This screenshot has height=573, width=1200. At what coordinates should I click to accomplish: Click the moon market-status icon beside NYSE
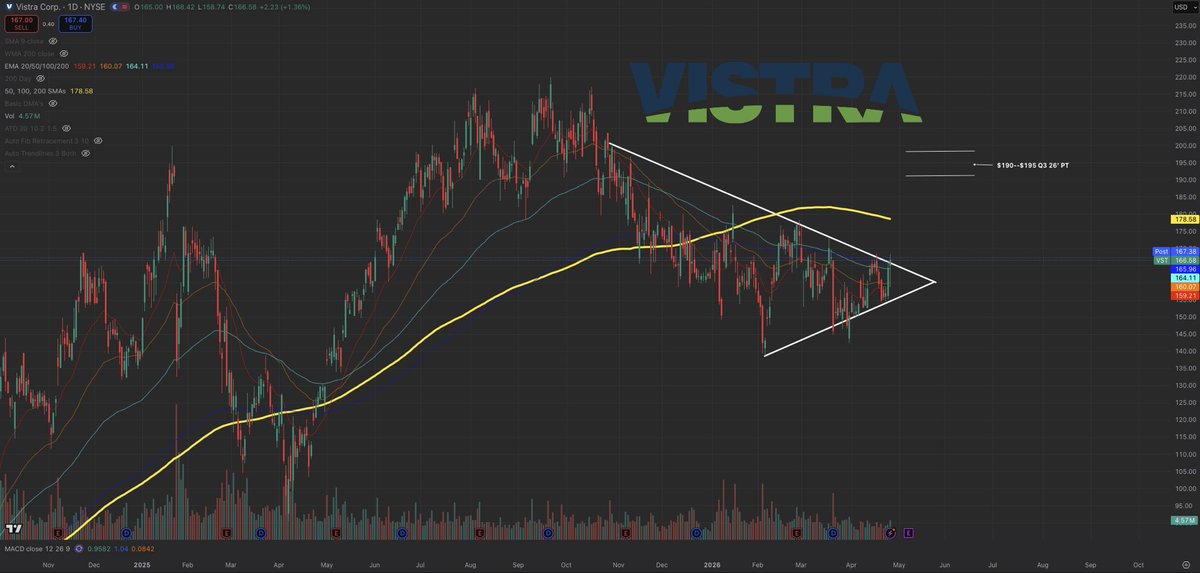[x=115, y=7]
